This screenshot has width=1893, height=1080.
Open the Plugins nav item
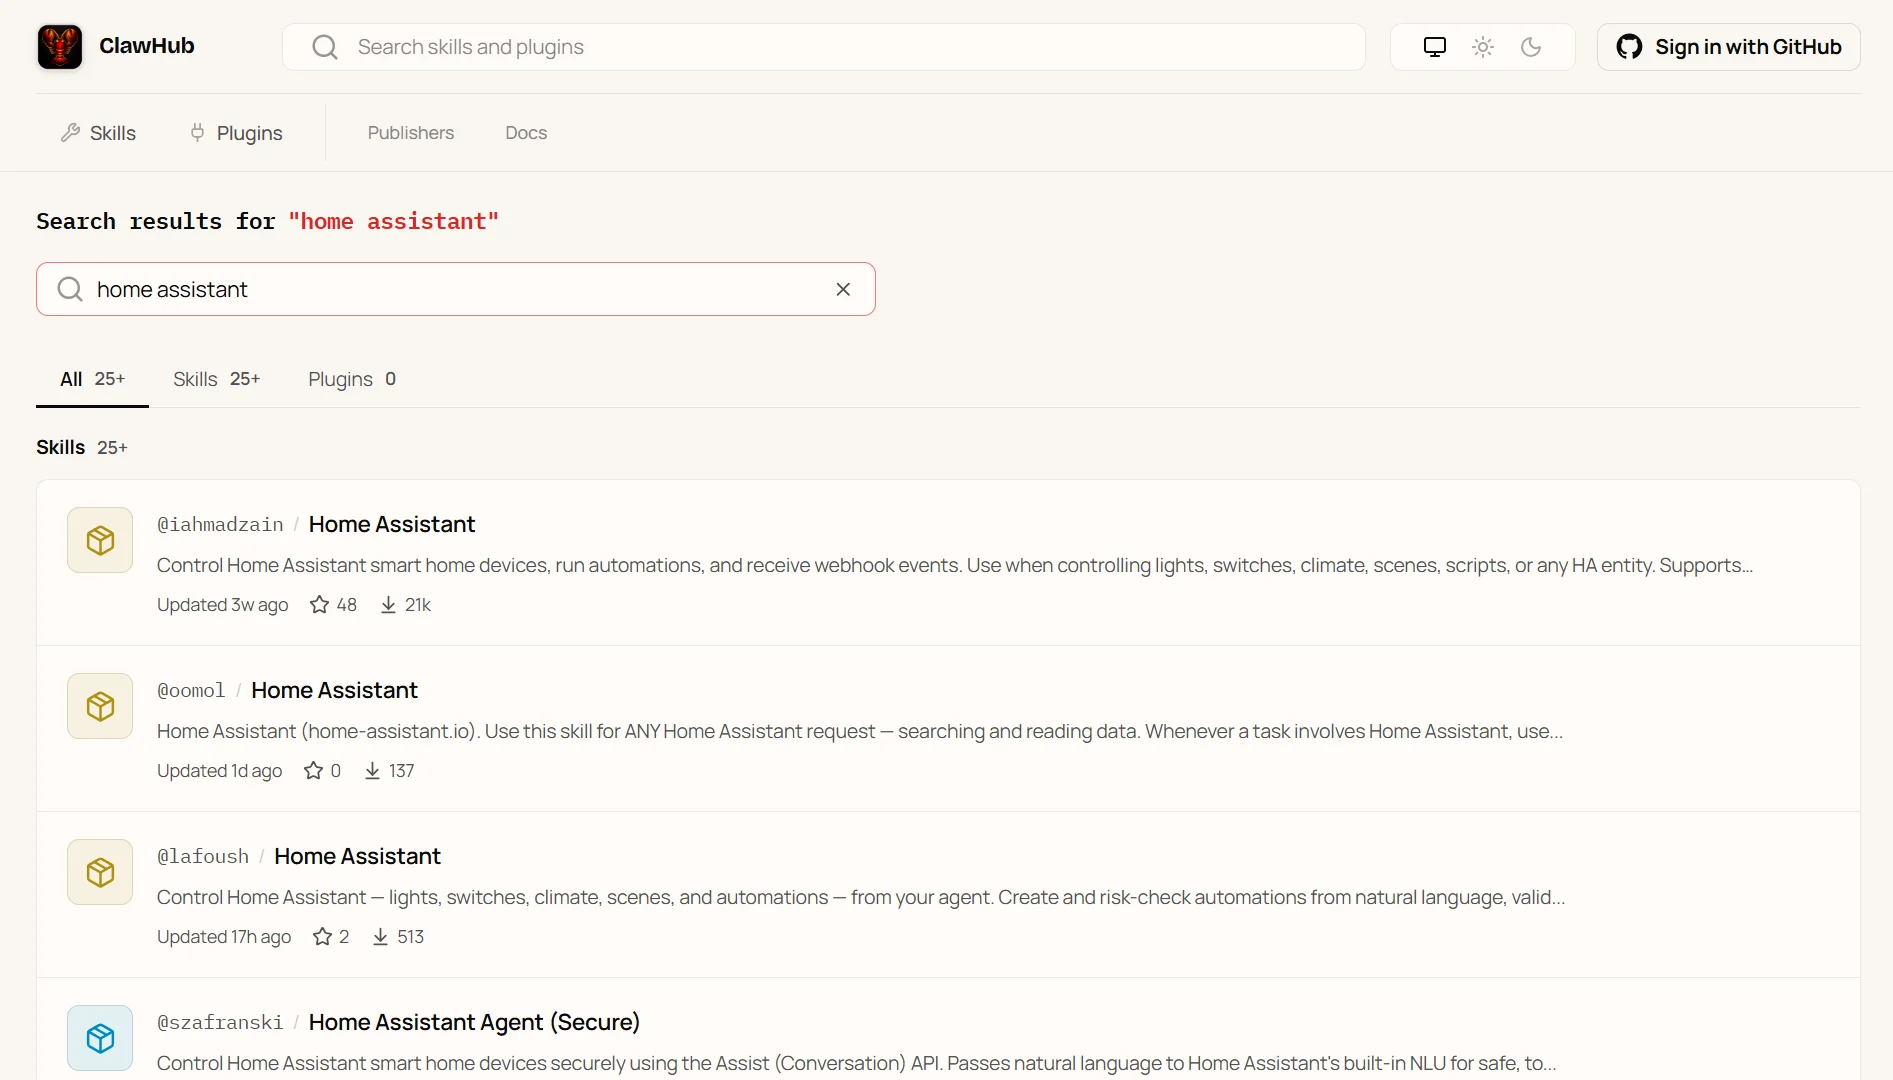(236, 133)
